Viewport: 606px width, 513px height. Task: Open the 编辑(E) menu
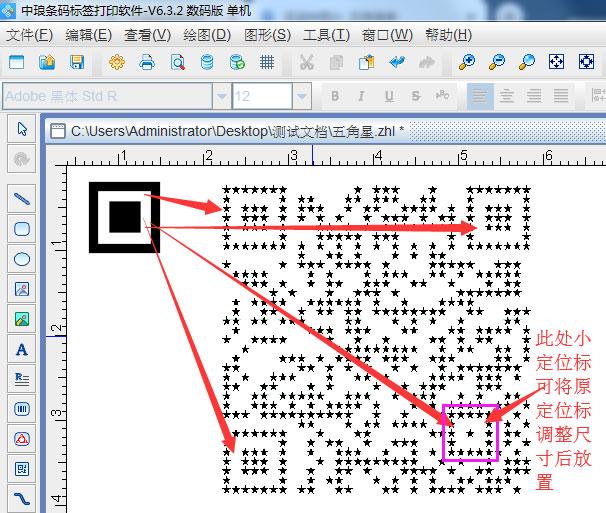[89, 35]
